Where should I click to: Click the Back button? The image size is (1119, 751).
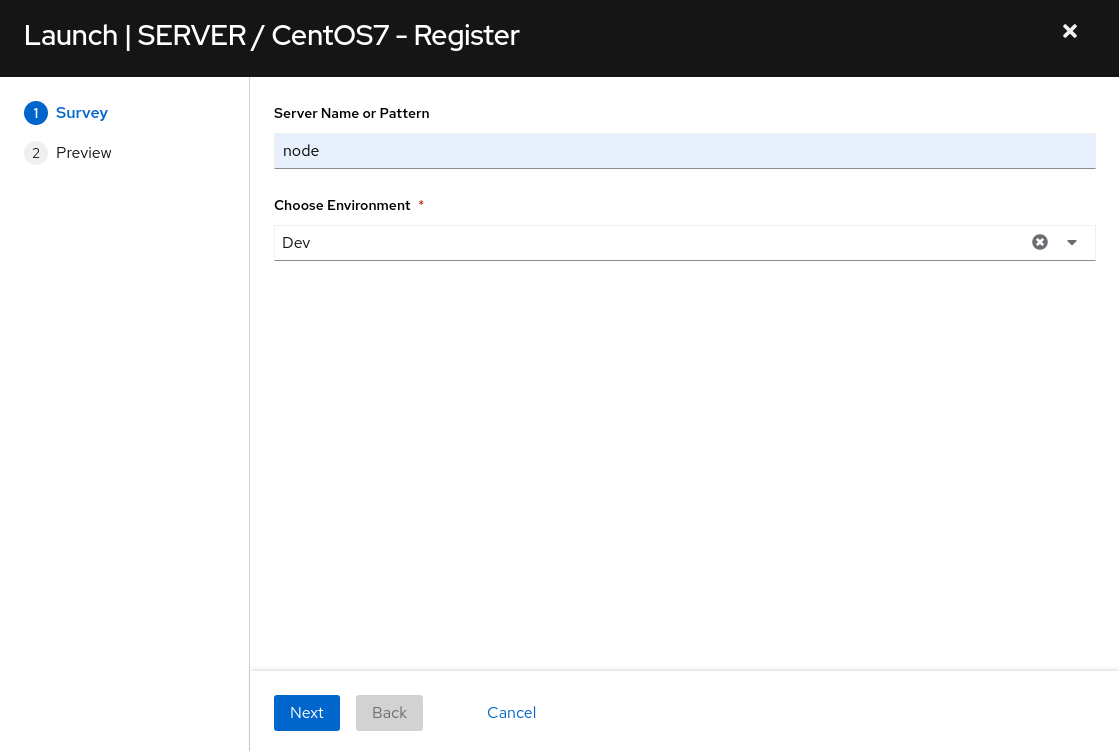[389, 712]
